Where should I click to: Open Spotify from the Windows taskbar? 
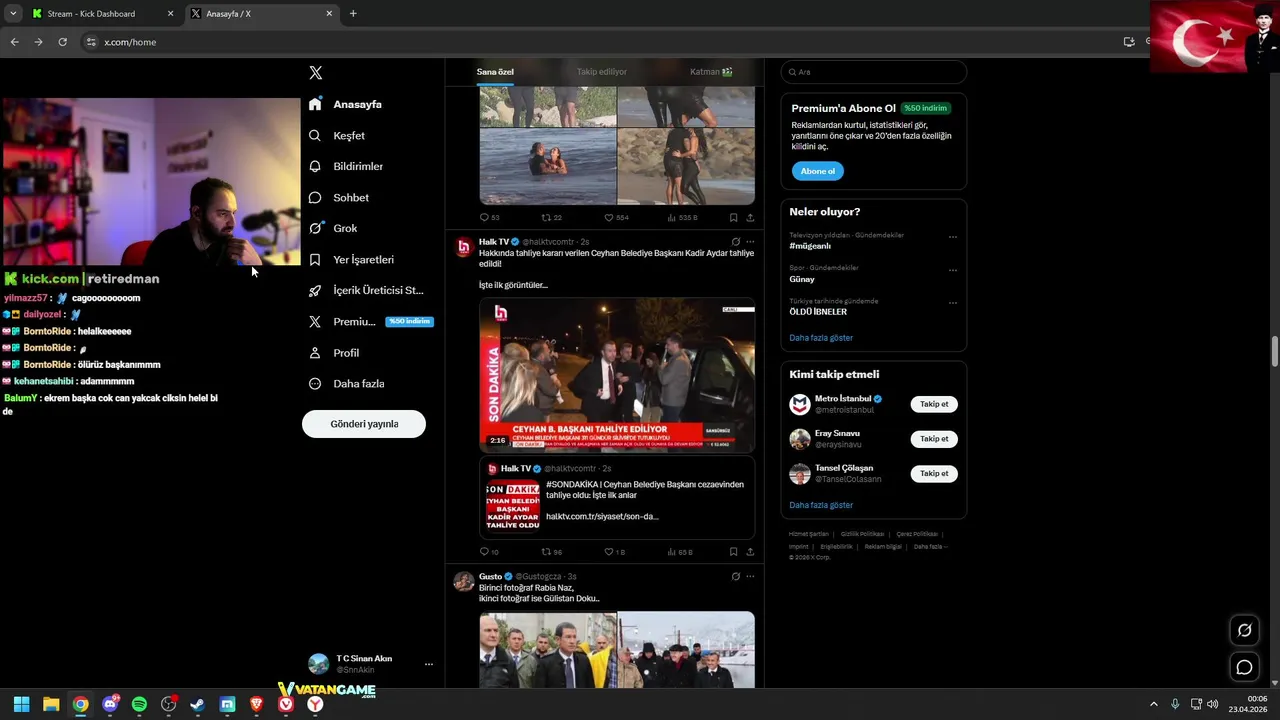139,704
